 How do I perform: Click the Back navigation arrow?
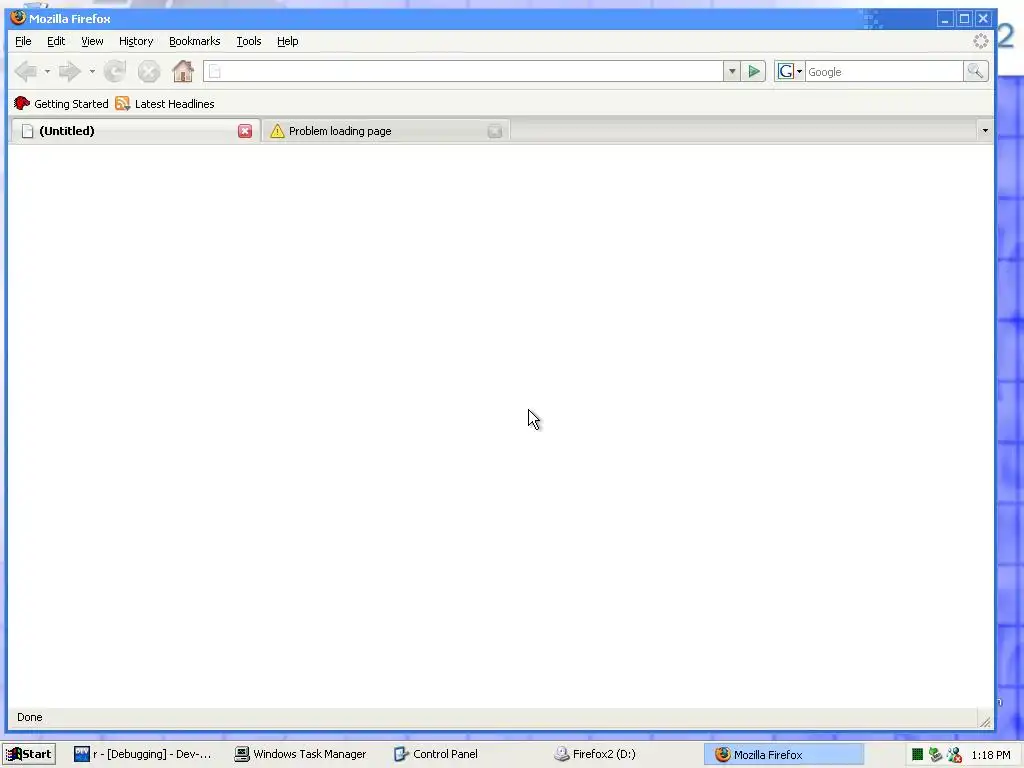point(25,71)
